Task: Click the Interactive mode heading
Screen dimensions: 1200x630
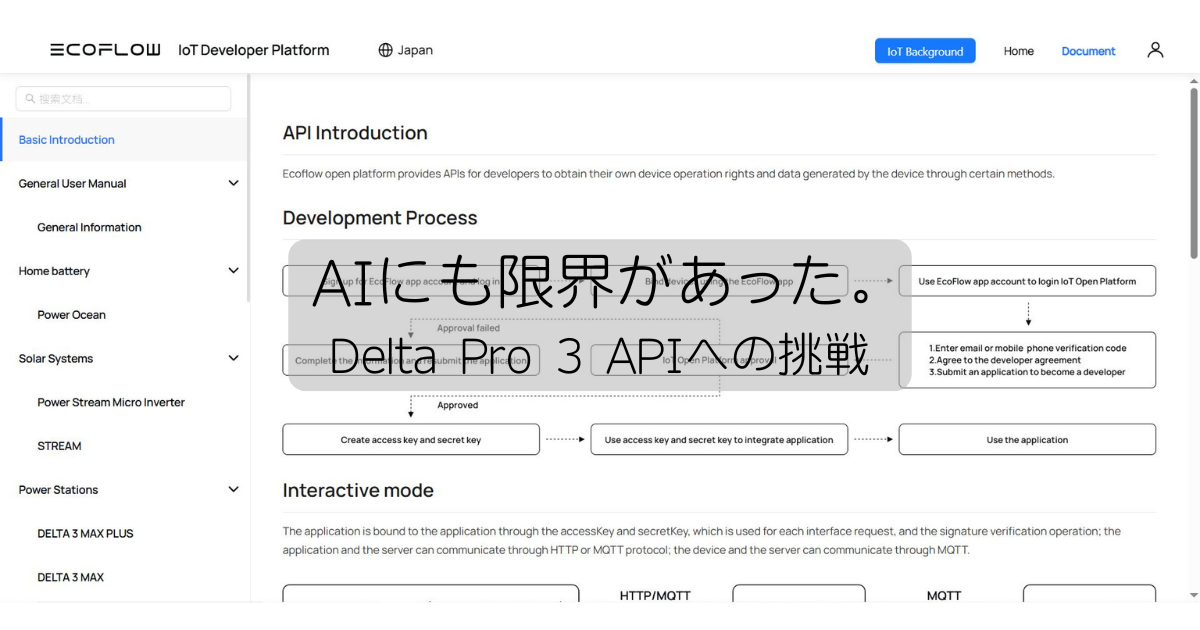Action: [x=358, y=490]
